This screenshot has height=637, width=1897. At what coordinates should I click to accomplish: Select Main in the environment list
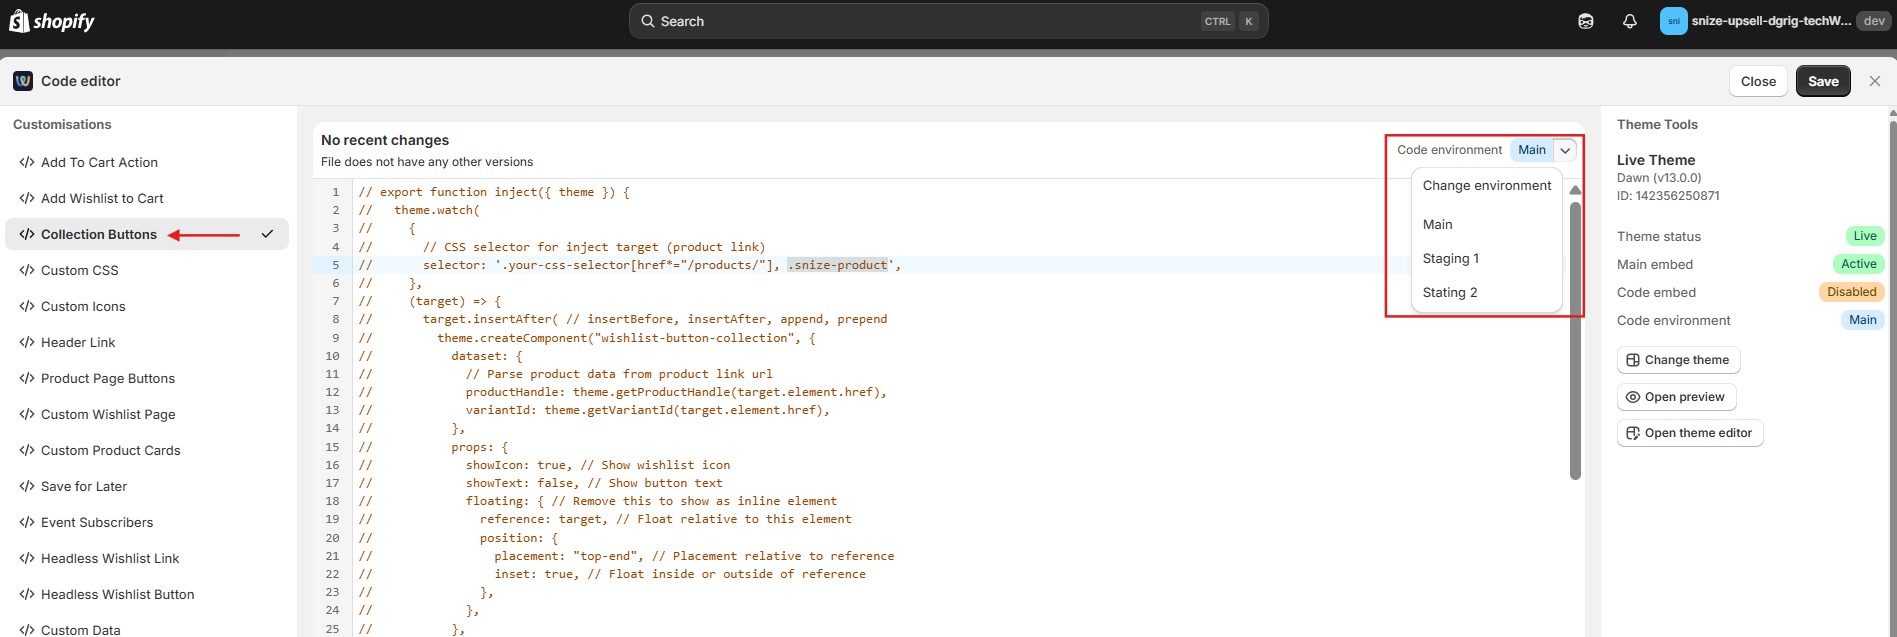tap(1437, 225)
